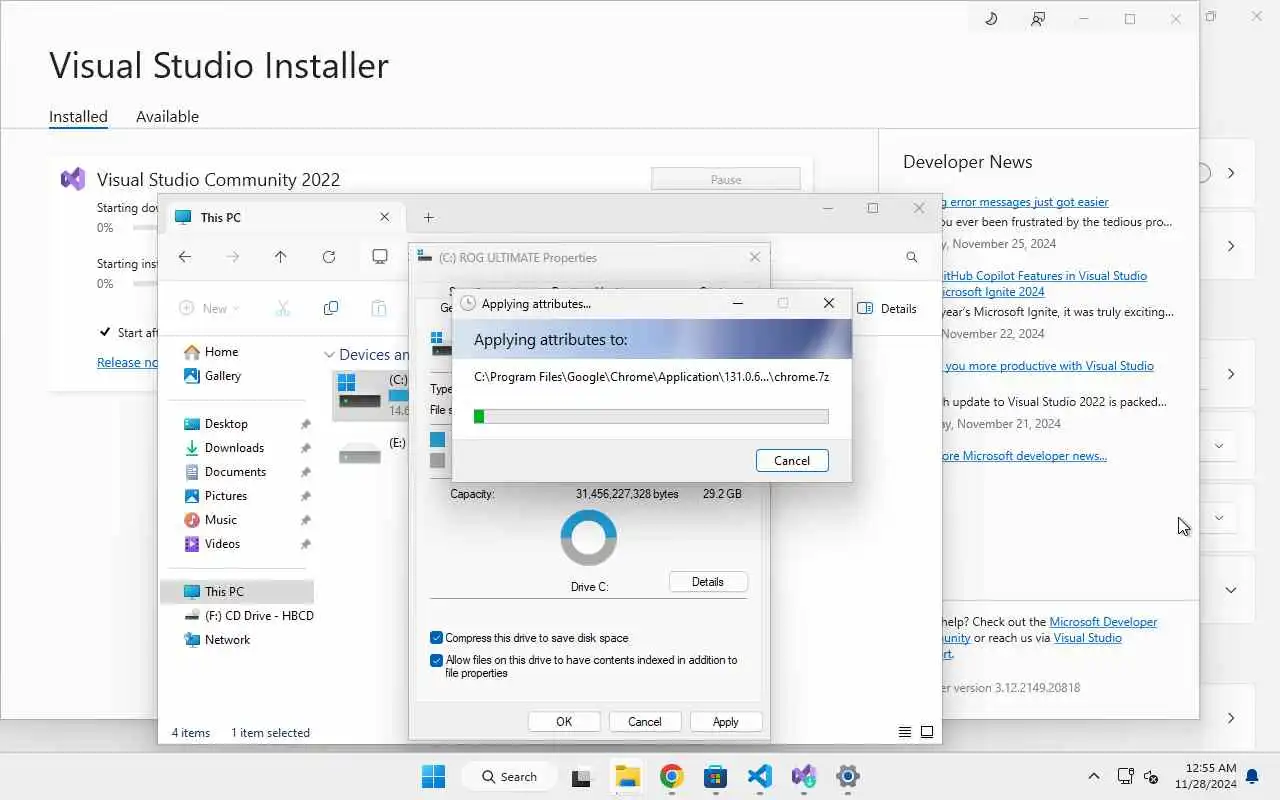Open the Windows Start menu
The height and width of the screenshot is (800, 1280).
(x=433, y=776)
